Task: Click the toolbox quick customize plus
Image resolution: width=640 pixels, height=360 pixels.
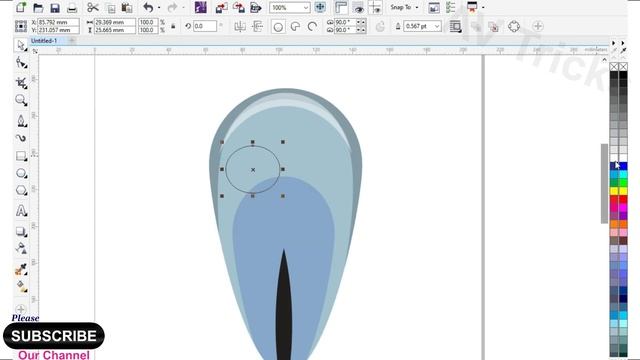Action: (x=21, y=309)
